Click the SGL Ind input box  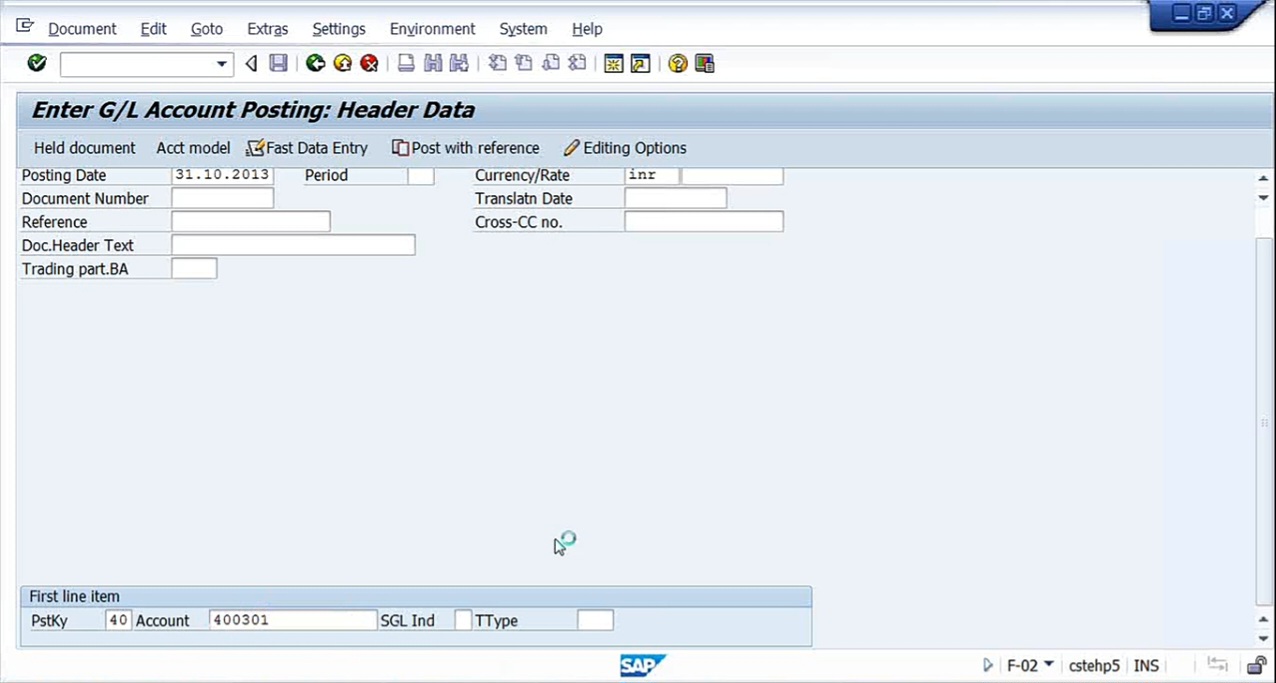tap(463, 620)
